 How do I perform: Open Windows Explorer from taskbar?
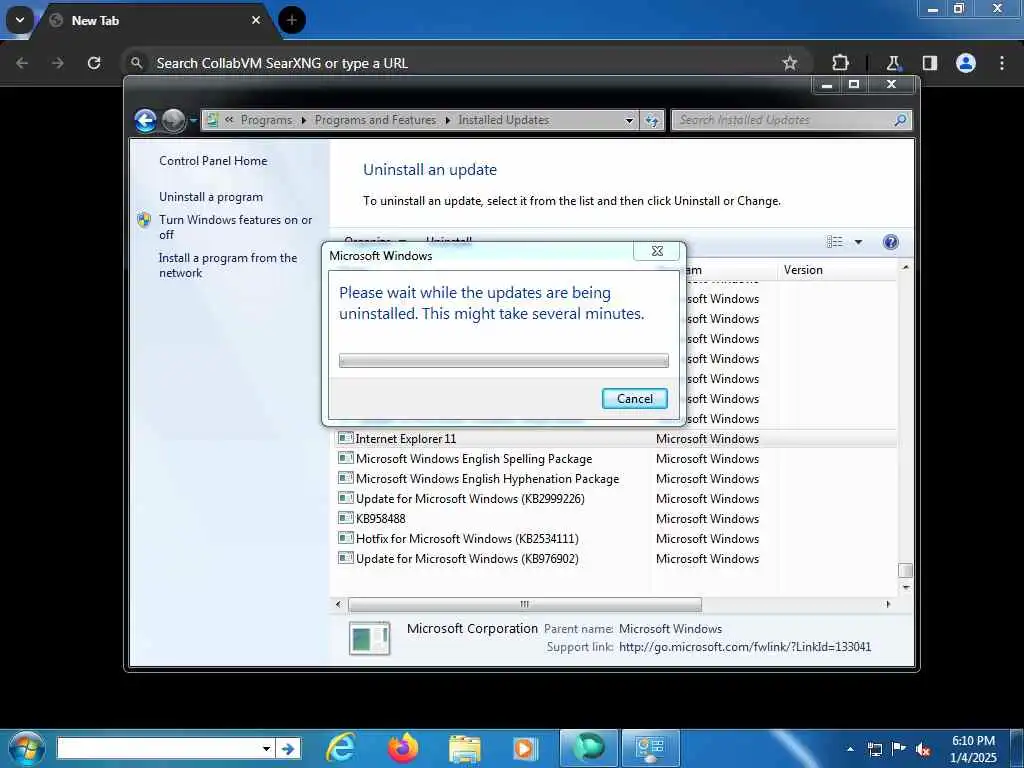(x=464, y=748)
